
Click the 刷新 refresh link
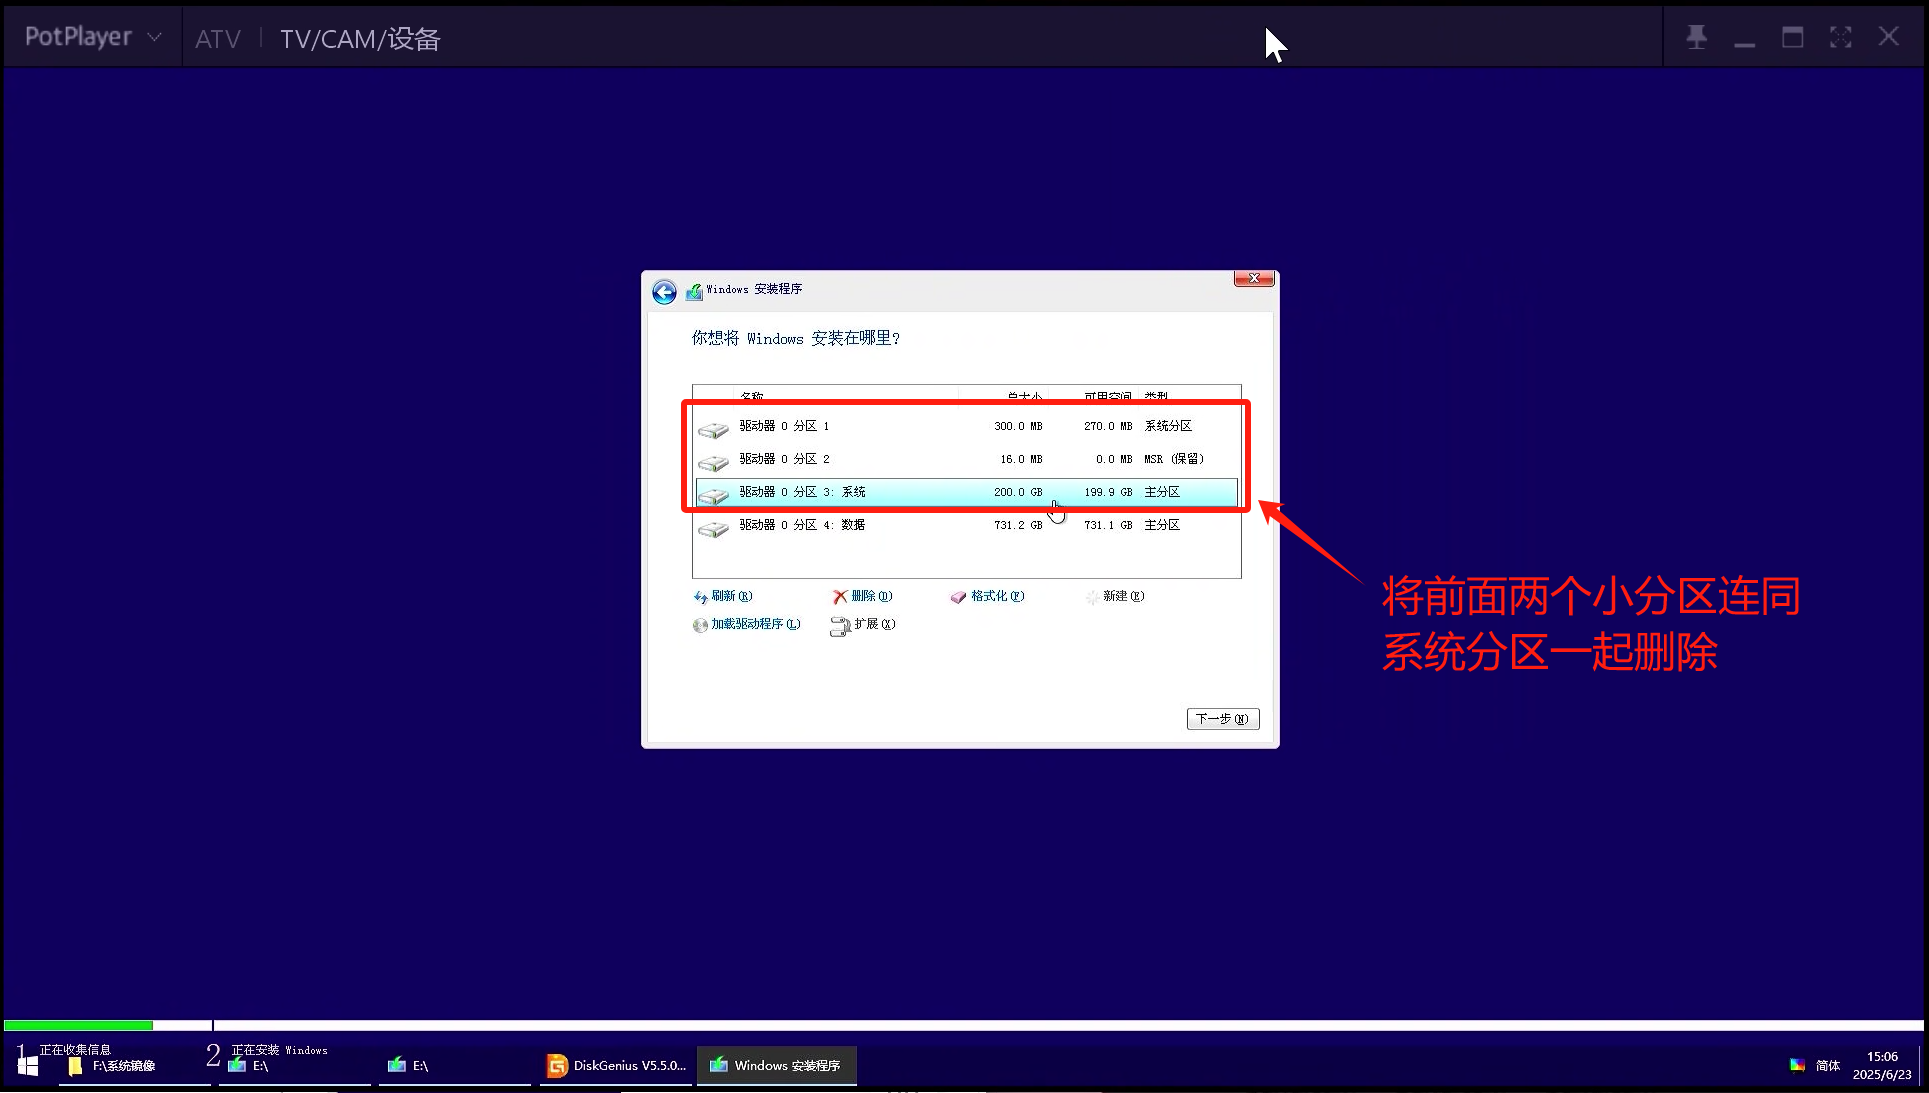tap(723, 596)
